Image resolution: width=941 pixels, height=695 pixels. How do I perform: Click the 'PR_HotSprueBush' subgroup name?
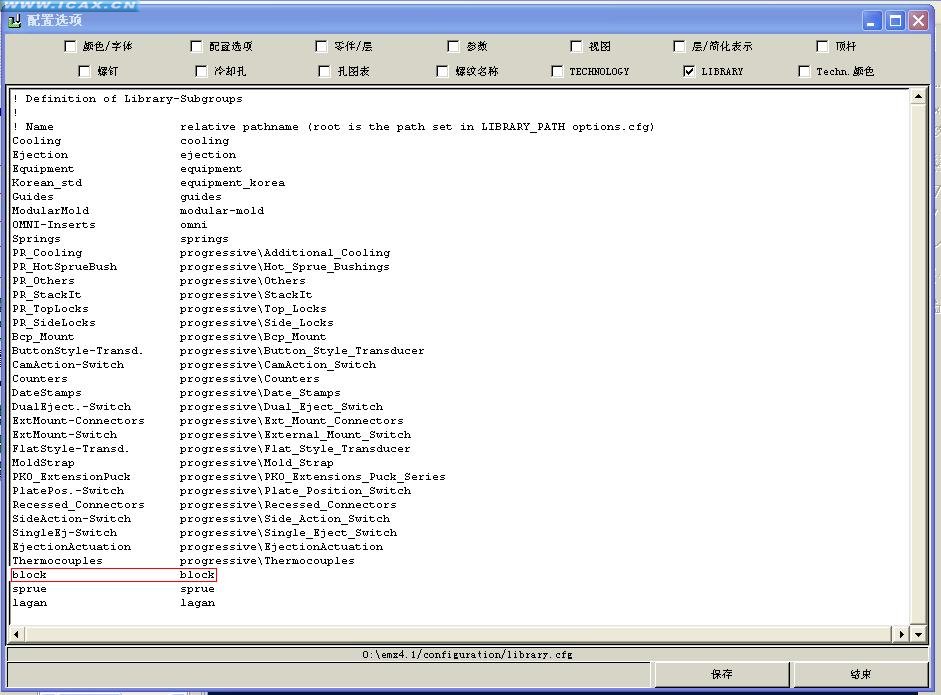[x=65, y=267]
